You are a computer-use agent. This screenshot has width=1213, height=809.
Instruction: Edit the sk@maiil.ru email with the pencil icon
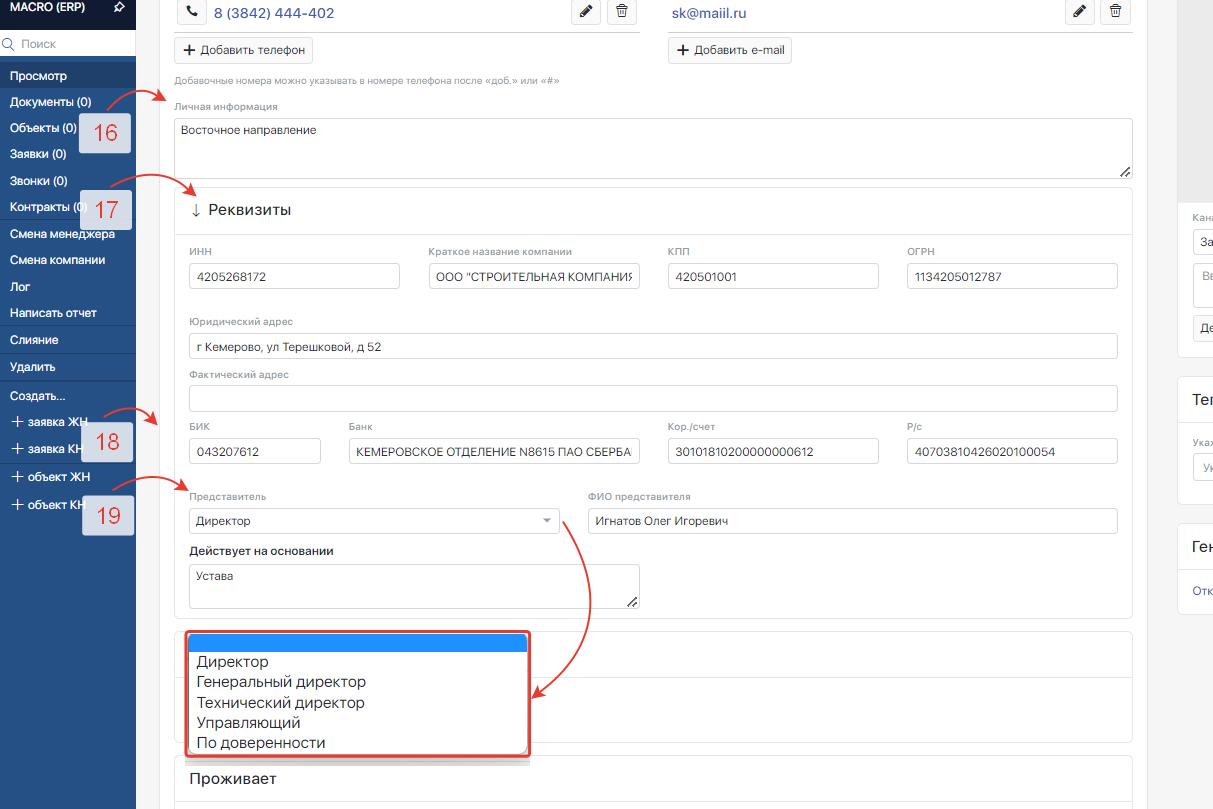(1079, 12)
